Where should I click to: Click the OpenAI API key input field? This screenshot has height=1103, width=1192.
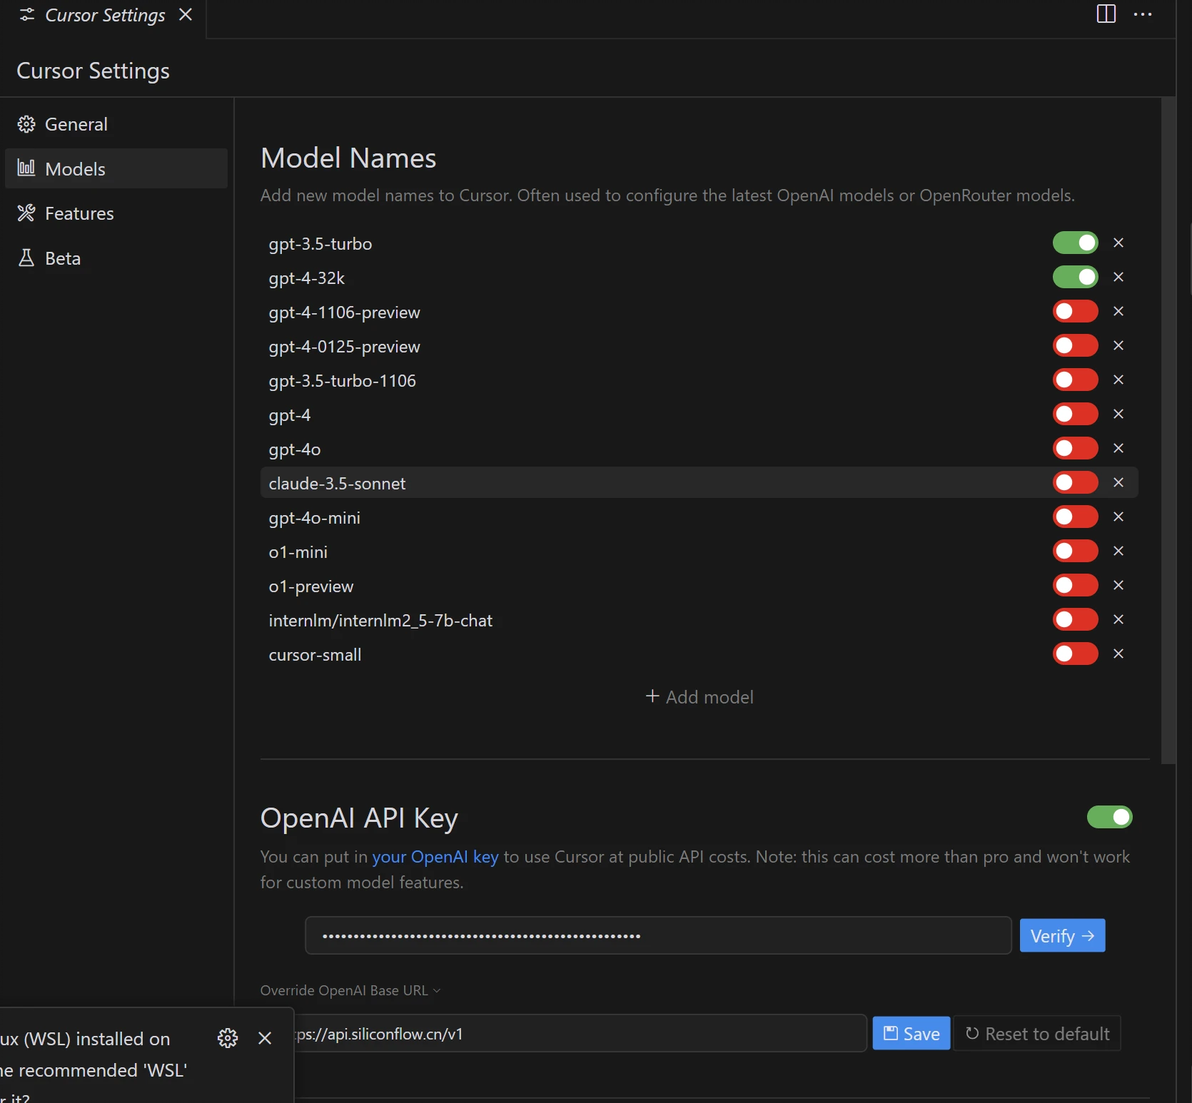[x=658, y=936]
